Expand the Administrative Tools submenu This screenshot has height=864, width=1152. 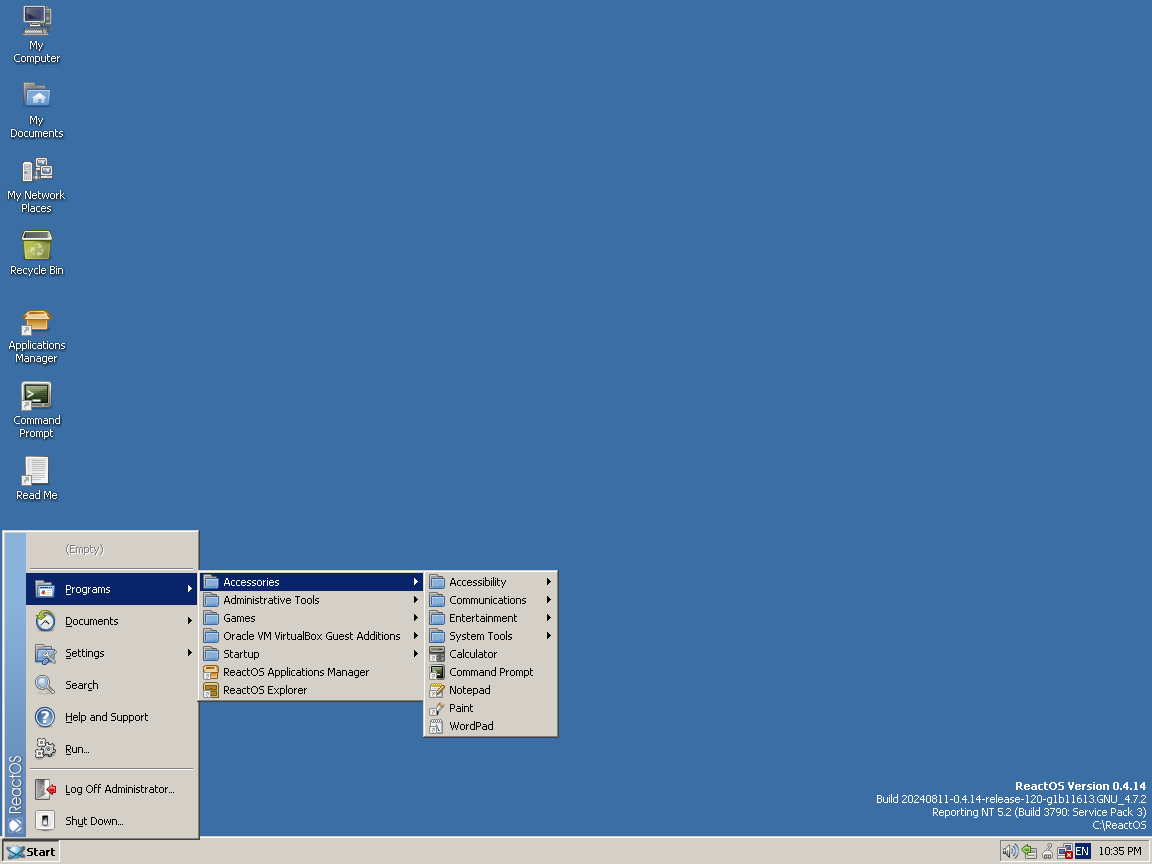[x=312, y=600]
